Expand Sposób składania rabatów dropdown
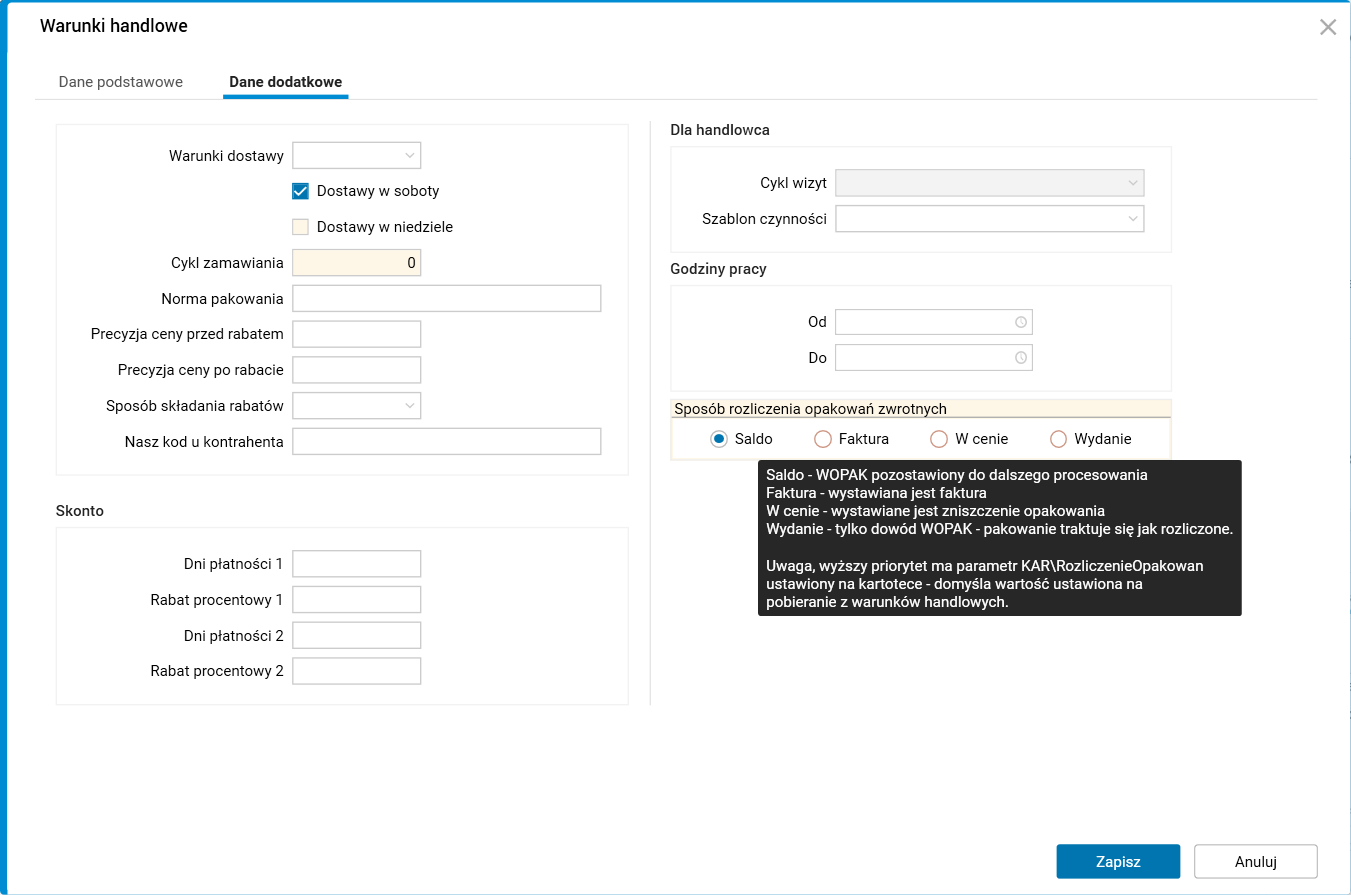The height and width of the screenshot is (895, 1351). [x=356, y=405]
